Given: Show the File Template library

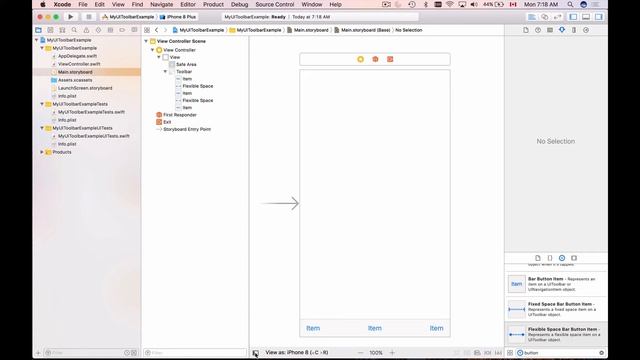Looking at the screenshot, I should pyautogui.click(x=538, y=258).
